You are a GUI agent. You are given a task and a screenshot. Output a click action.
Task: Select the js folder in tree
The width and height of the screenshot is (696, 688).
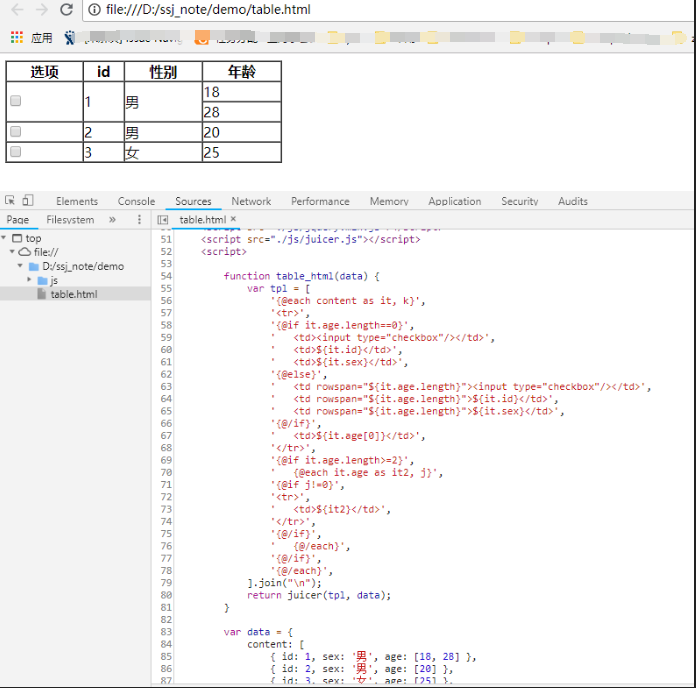[x=48, y=281]
